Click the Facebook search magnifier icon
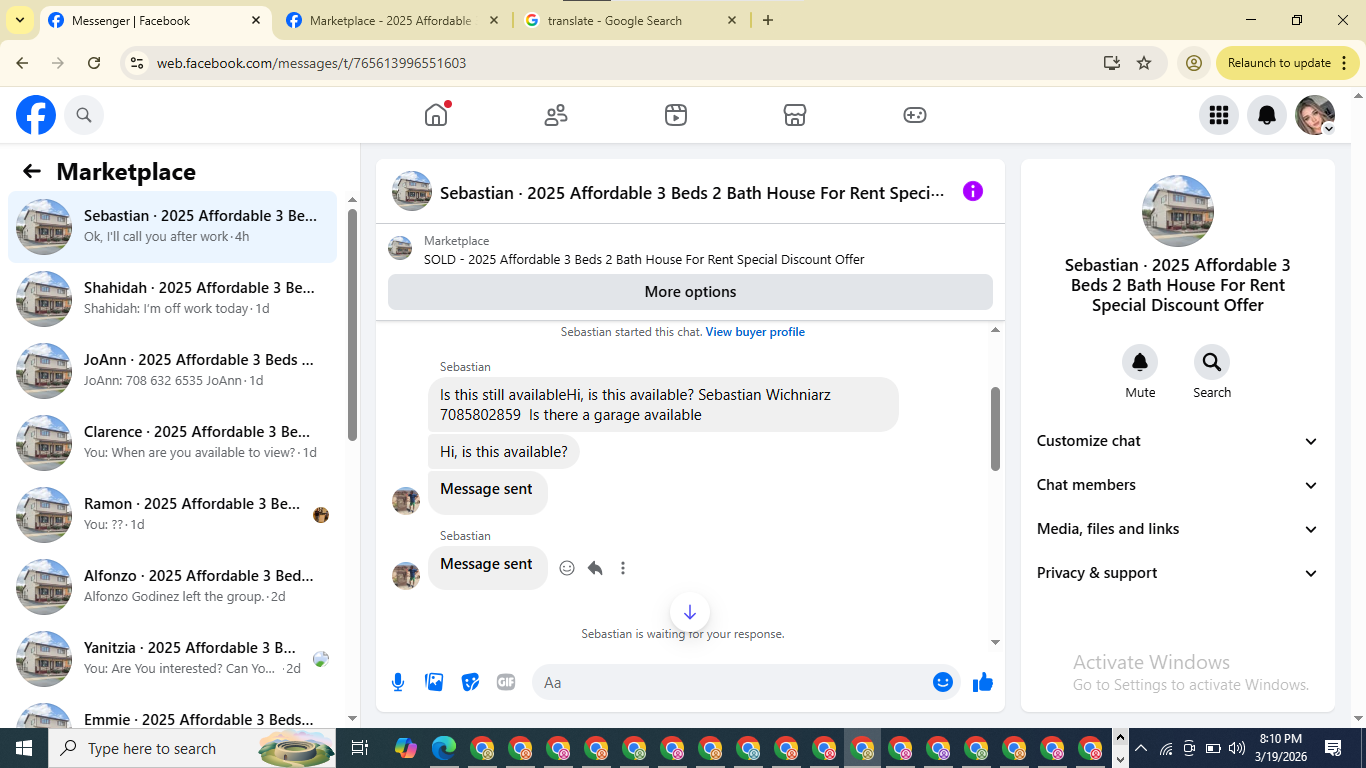 point(84,115)
